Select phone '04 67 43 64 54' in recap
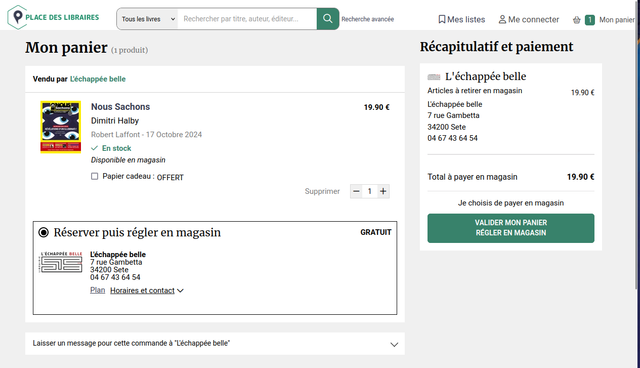This screenshot has width=640, height=368. pyautogui.click(x=452, y=138)
